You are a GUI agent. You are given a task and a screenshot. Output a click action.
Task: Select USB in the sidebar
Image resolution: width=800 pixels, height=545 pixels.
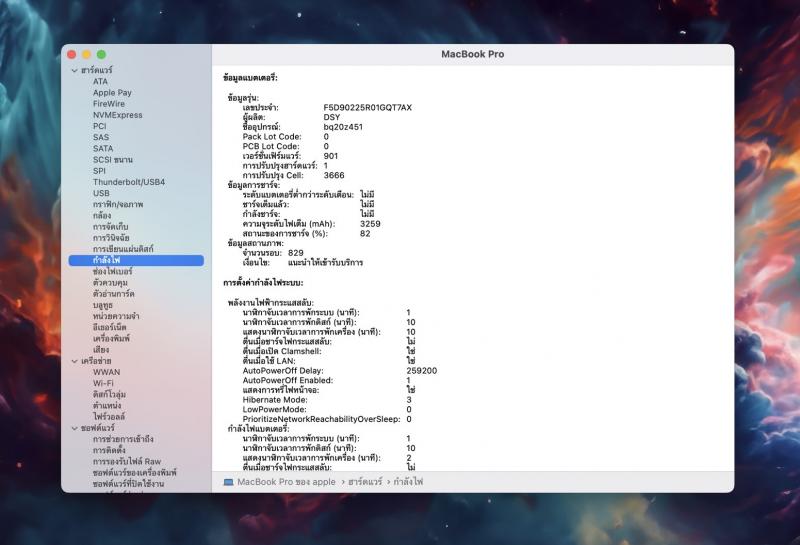101,193
